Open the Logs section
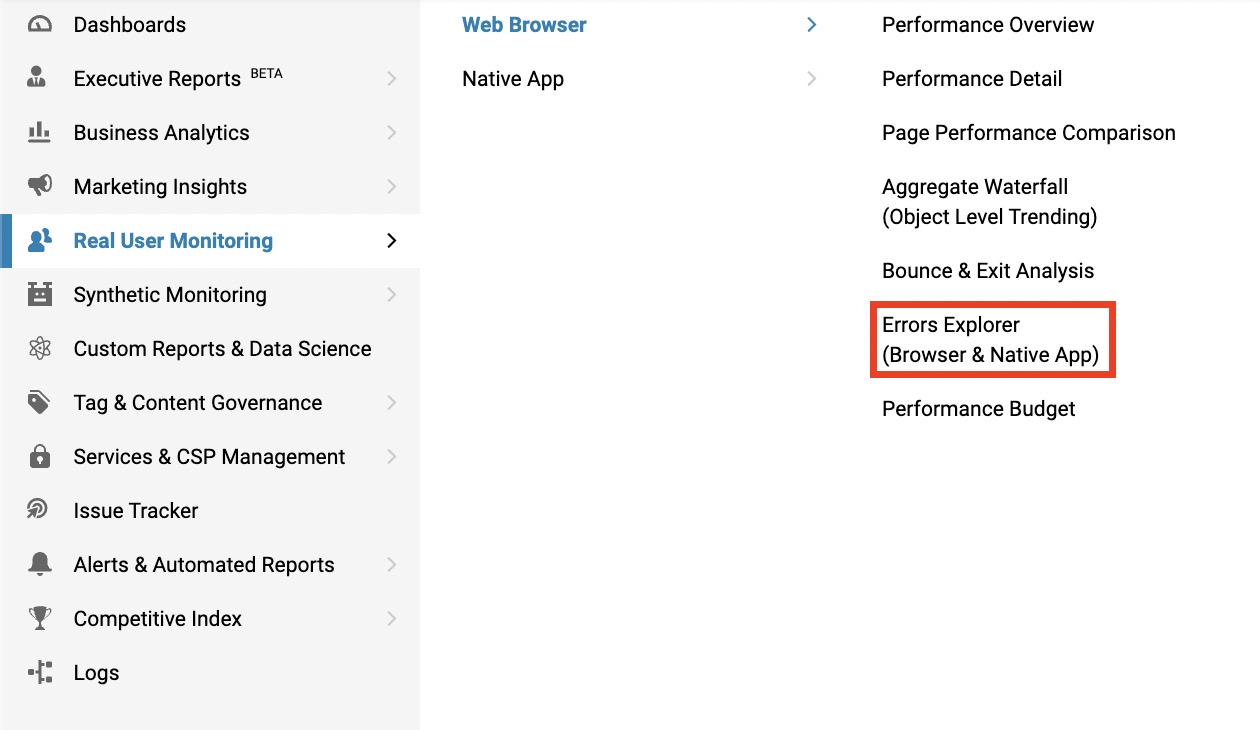This screenshot has height=730, width=1260. click(x=210, y=673)
